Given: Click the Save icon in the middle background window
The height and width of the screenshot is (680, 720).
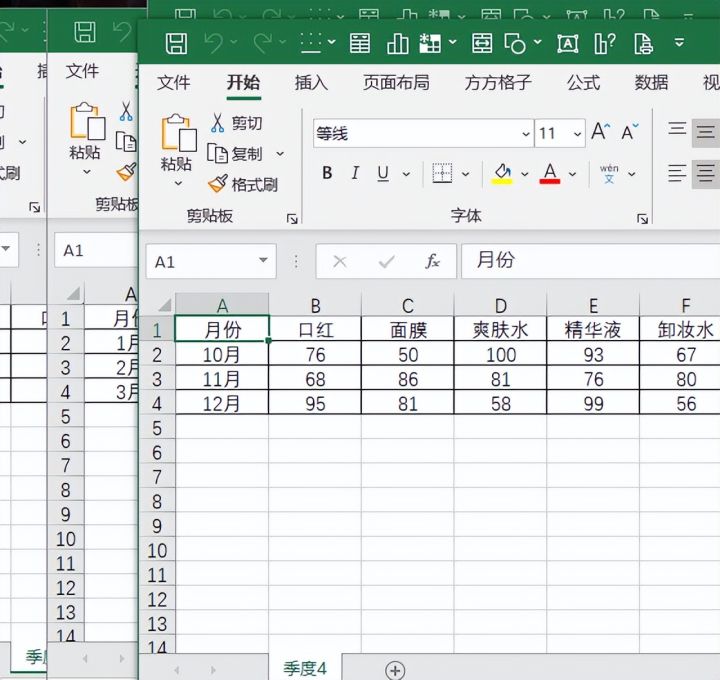Looking at the screenshot, I should pos(85,32).
